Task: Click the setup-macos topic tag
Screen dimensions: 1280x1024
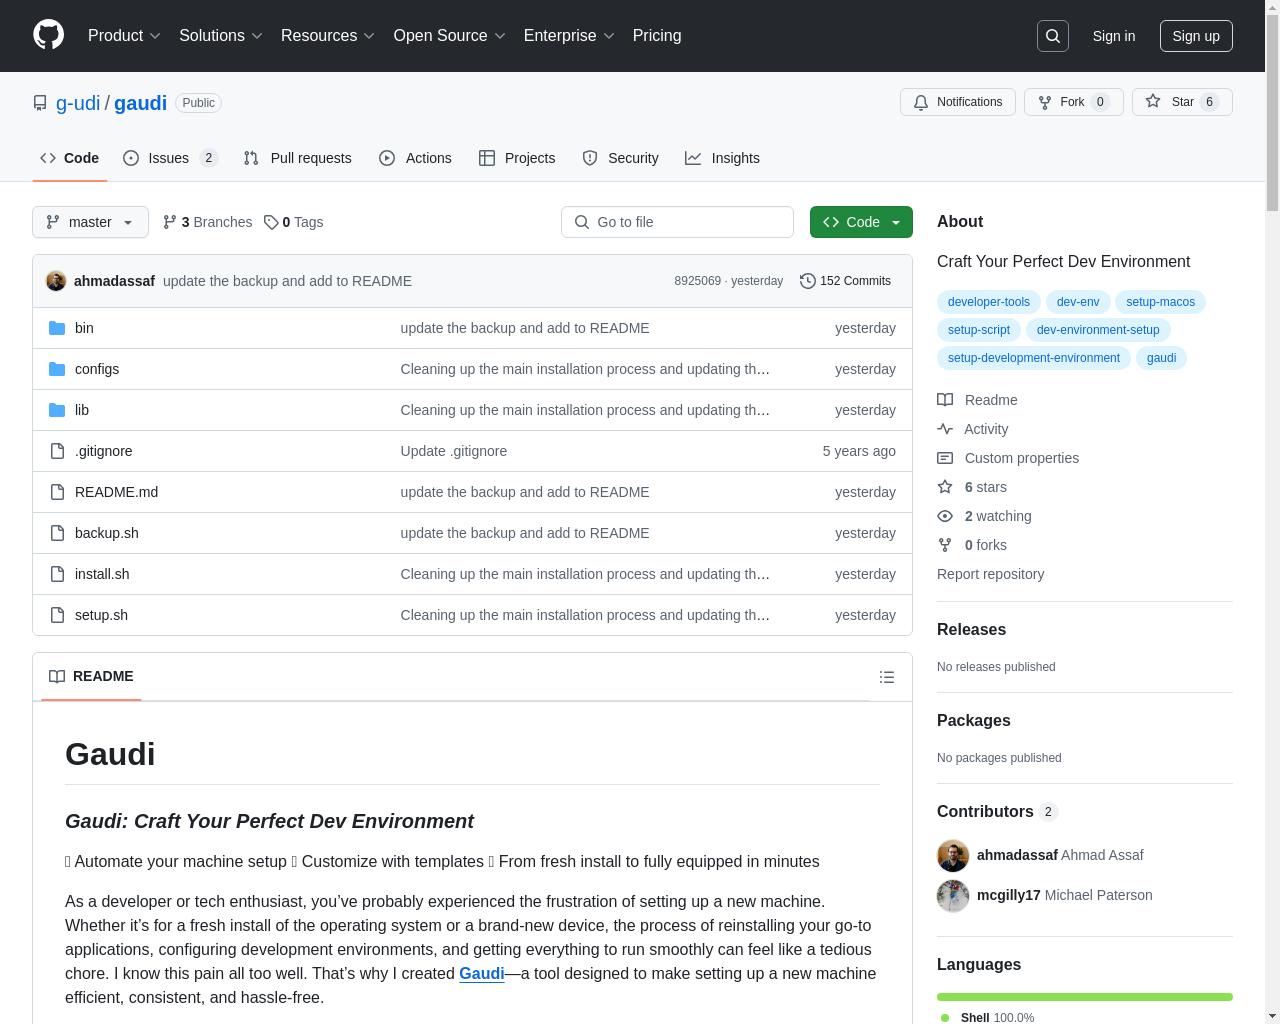Action: pos(1160,302)
